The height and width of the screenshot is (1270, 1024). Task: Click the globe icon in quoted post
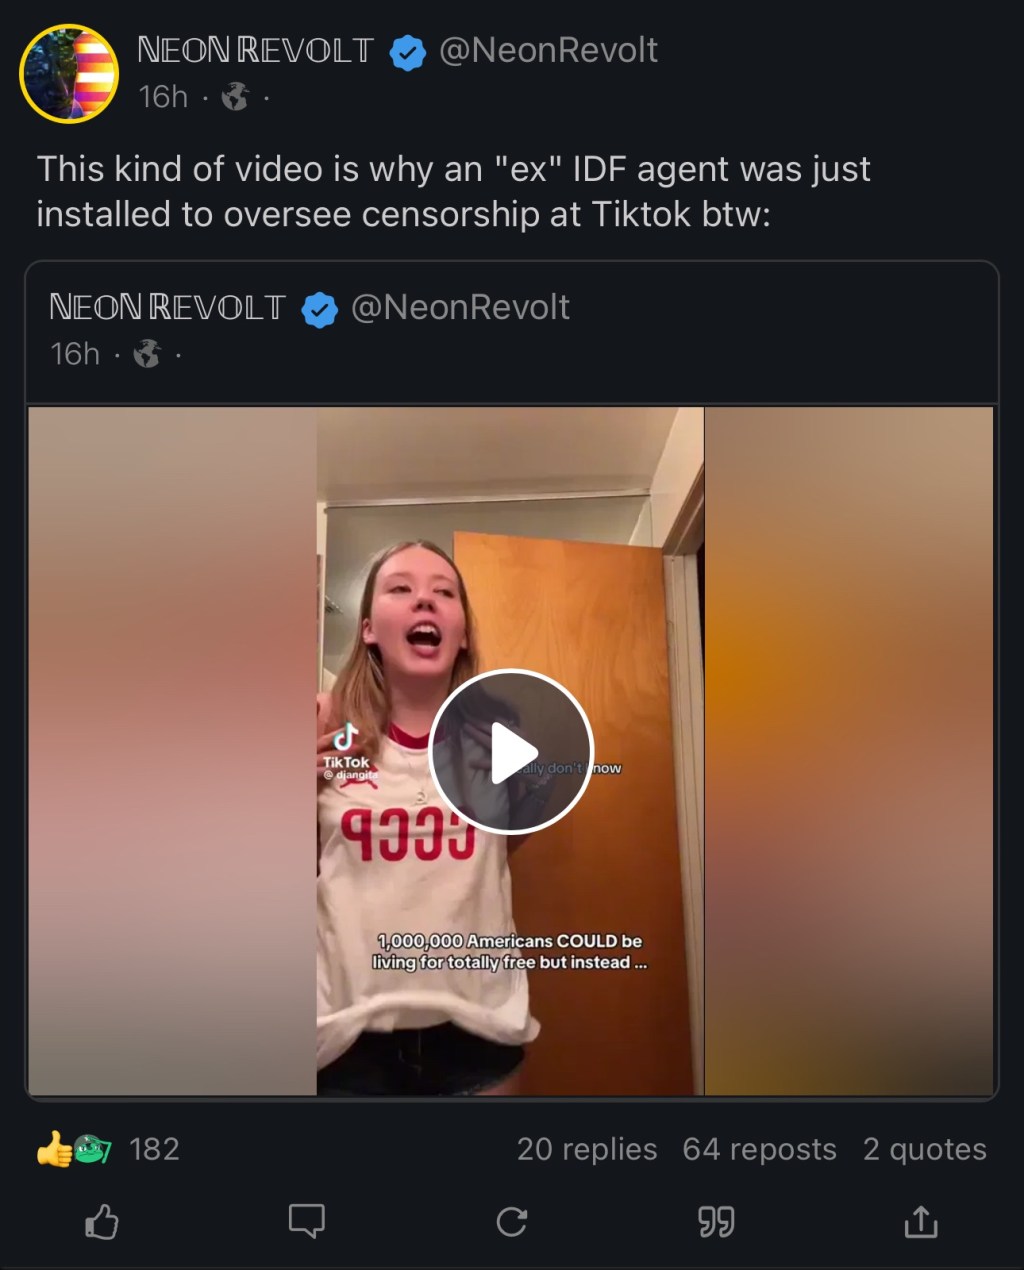click(x=147, y=354)
